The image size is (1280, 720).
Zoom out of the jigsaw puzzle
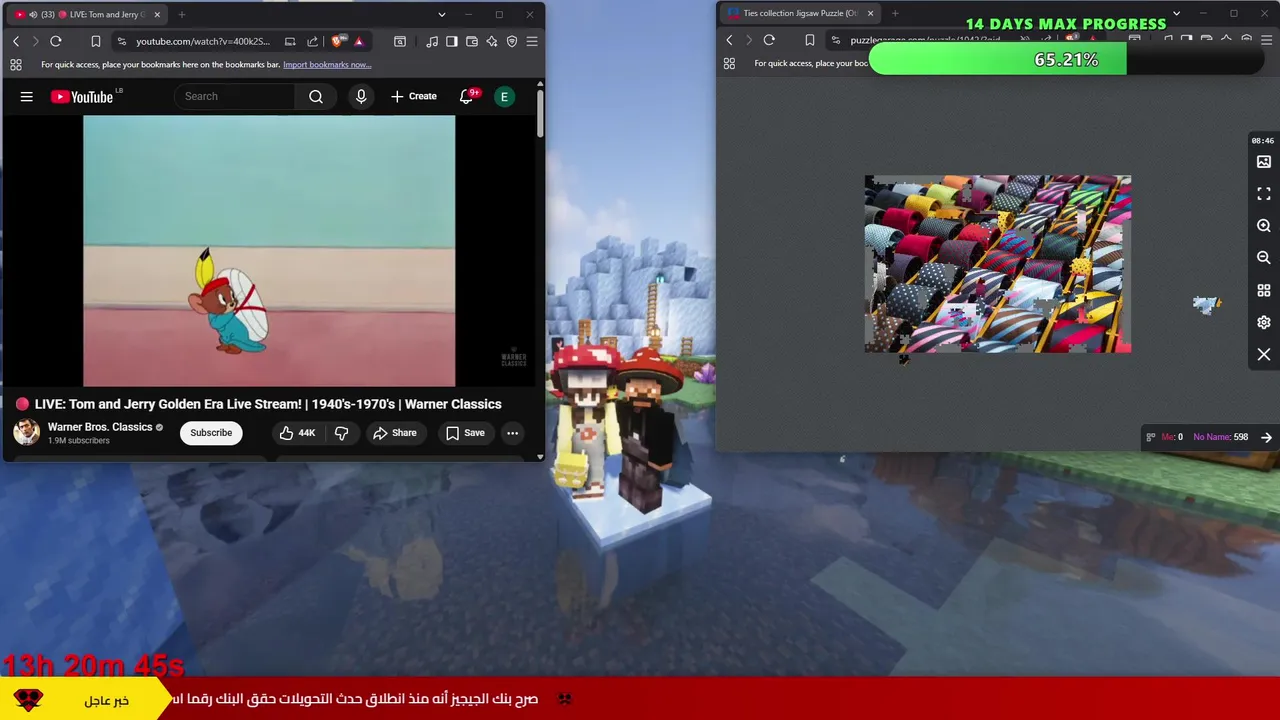pos(1264,258)
